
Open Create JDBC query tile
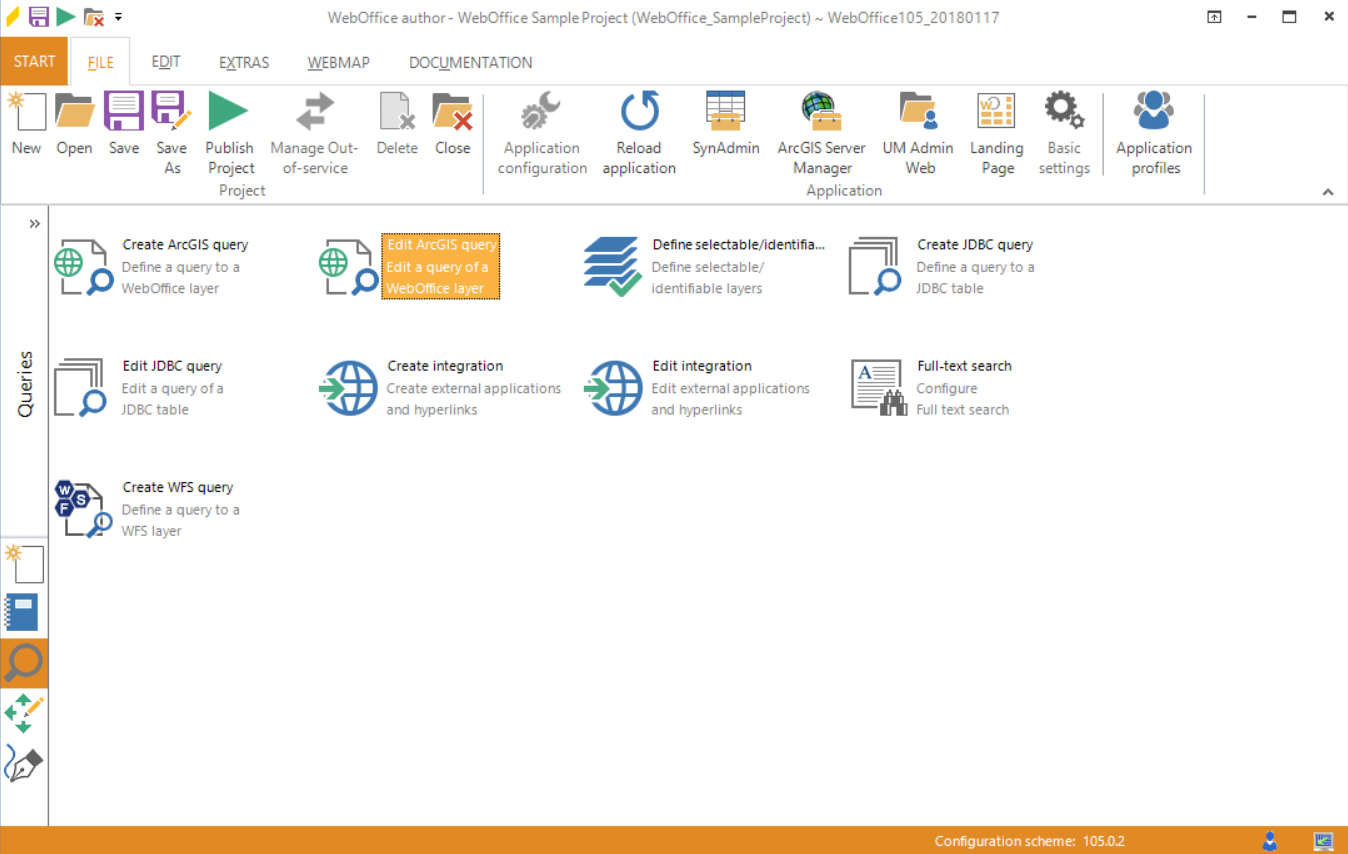[x=941, y=266]
